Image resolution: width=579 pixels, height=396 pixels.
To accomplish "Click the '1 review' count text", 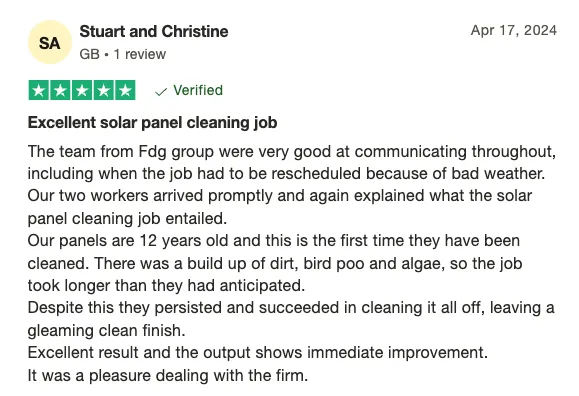I will [x=140, y=54].
